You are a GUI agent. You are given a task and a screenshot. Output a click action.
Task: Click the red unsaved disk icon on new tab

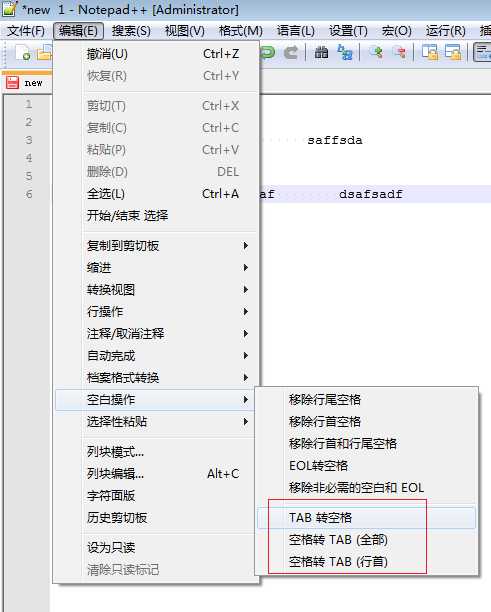[x=12, y=82]
